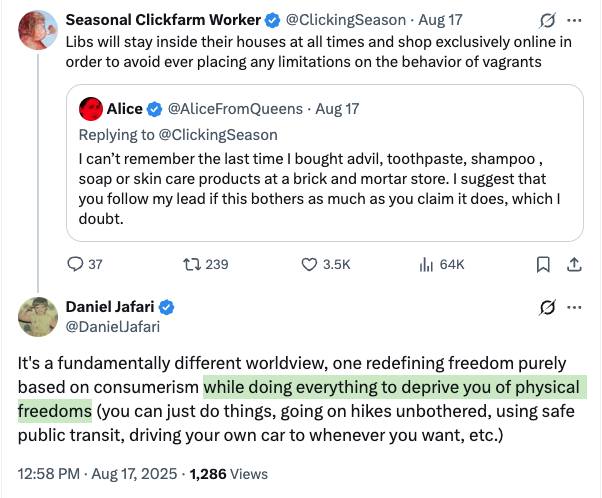Open more options menu on top tweet
The height and width of the screenshot is (498, 602).
tap(574, 19)
